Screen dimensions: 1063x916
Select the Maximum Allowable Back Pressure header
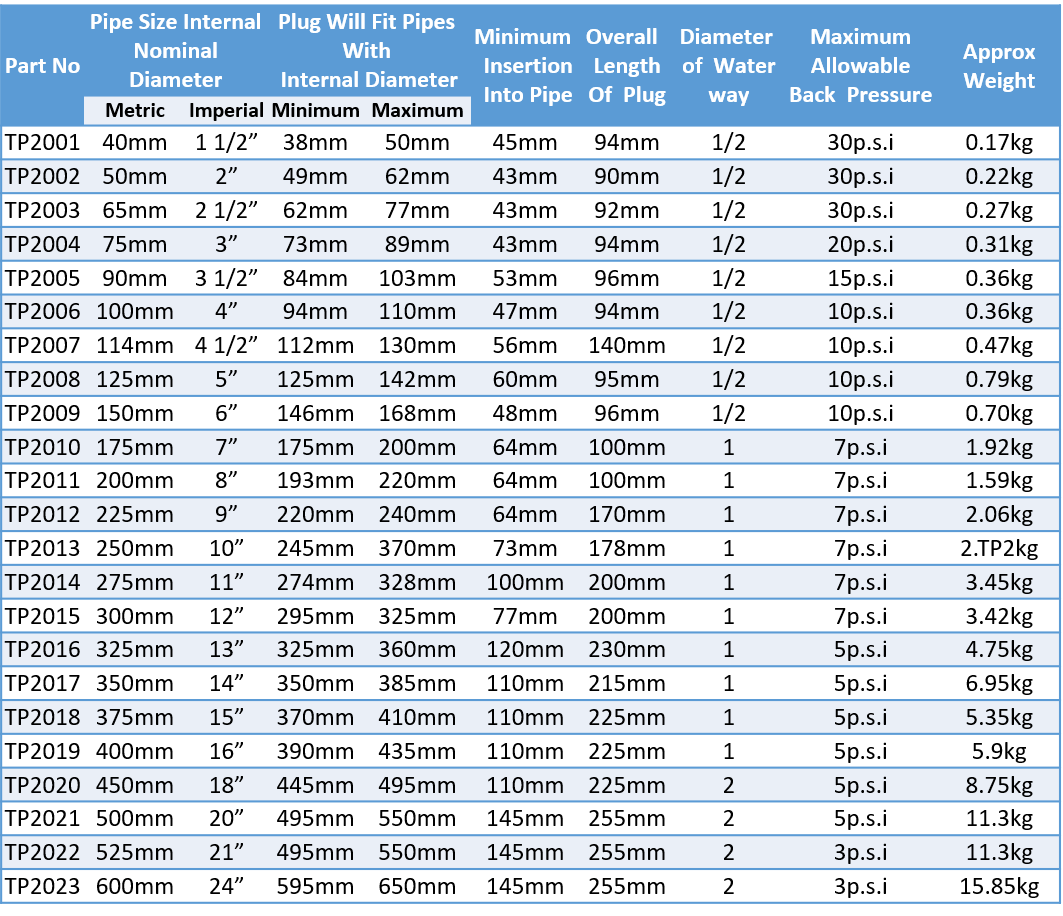[x=860, y=66]
